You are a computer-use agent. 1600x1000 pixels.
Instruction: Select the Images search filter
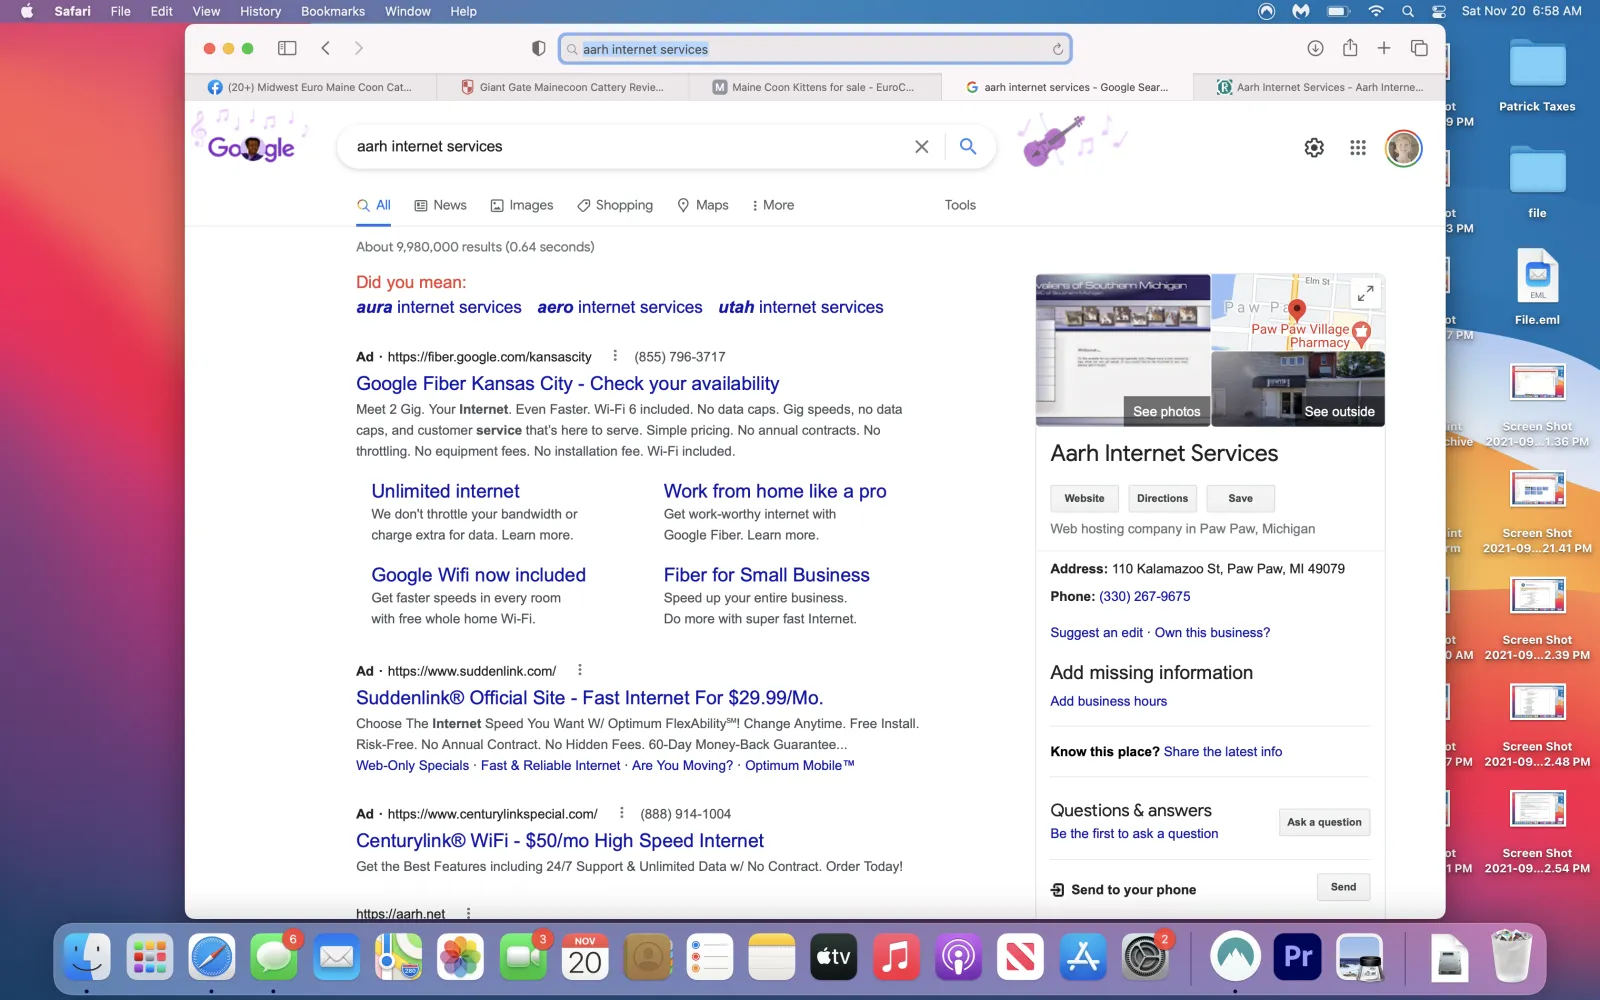click(522, 205)
